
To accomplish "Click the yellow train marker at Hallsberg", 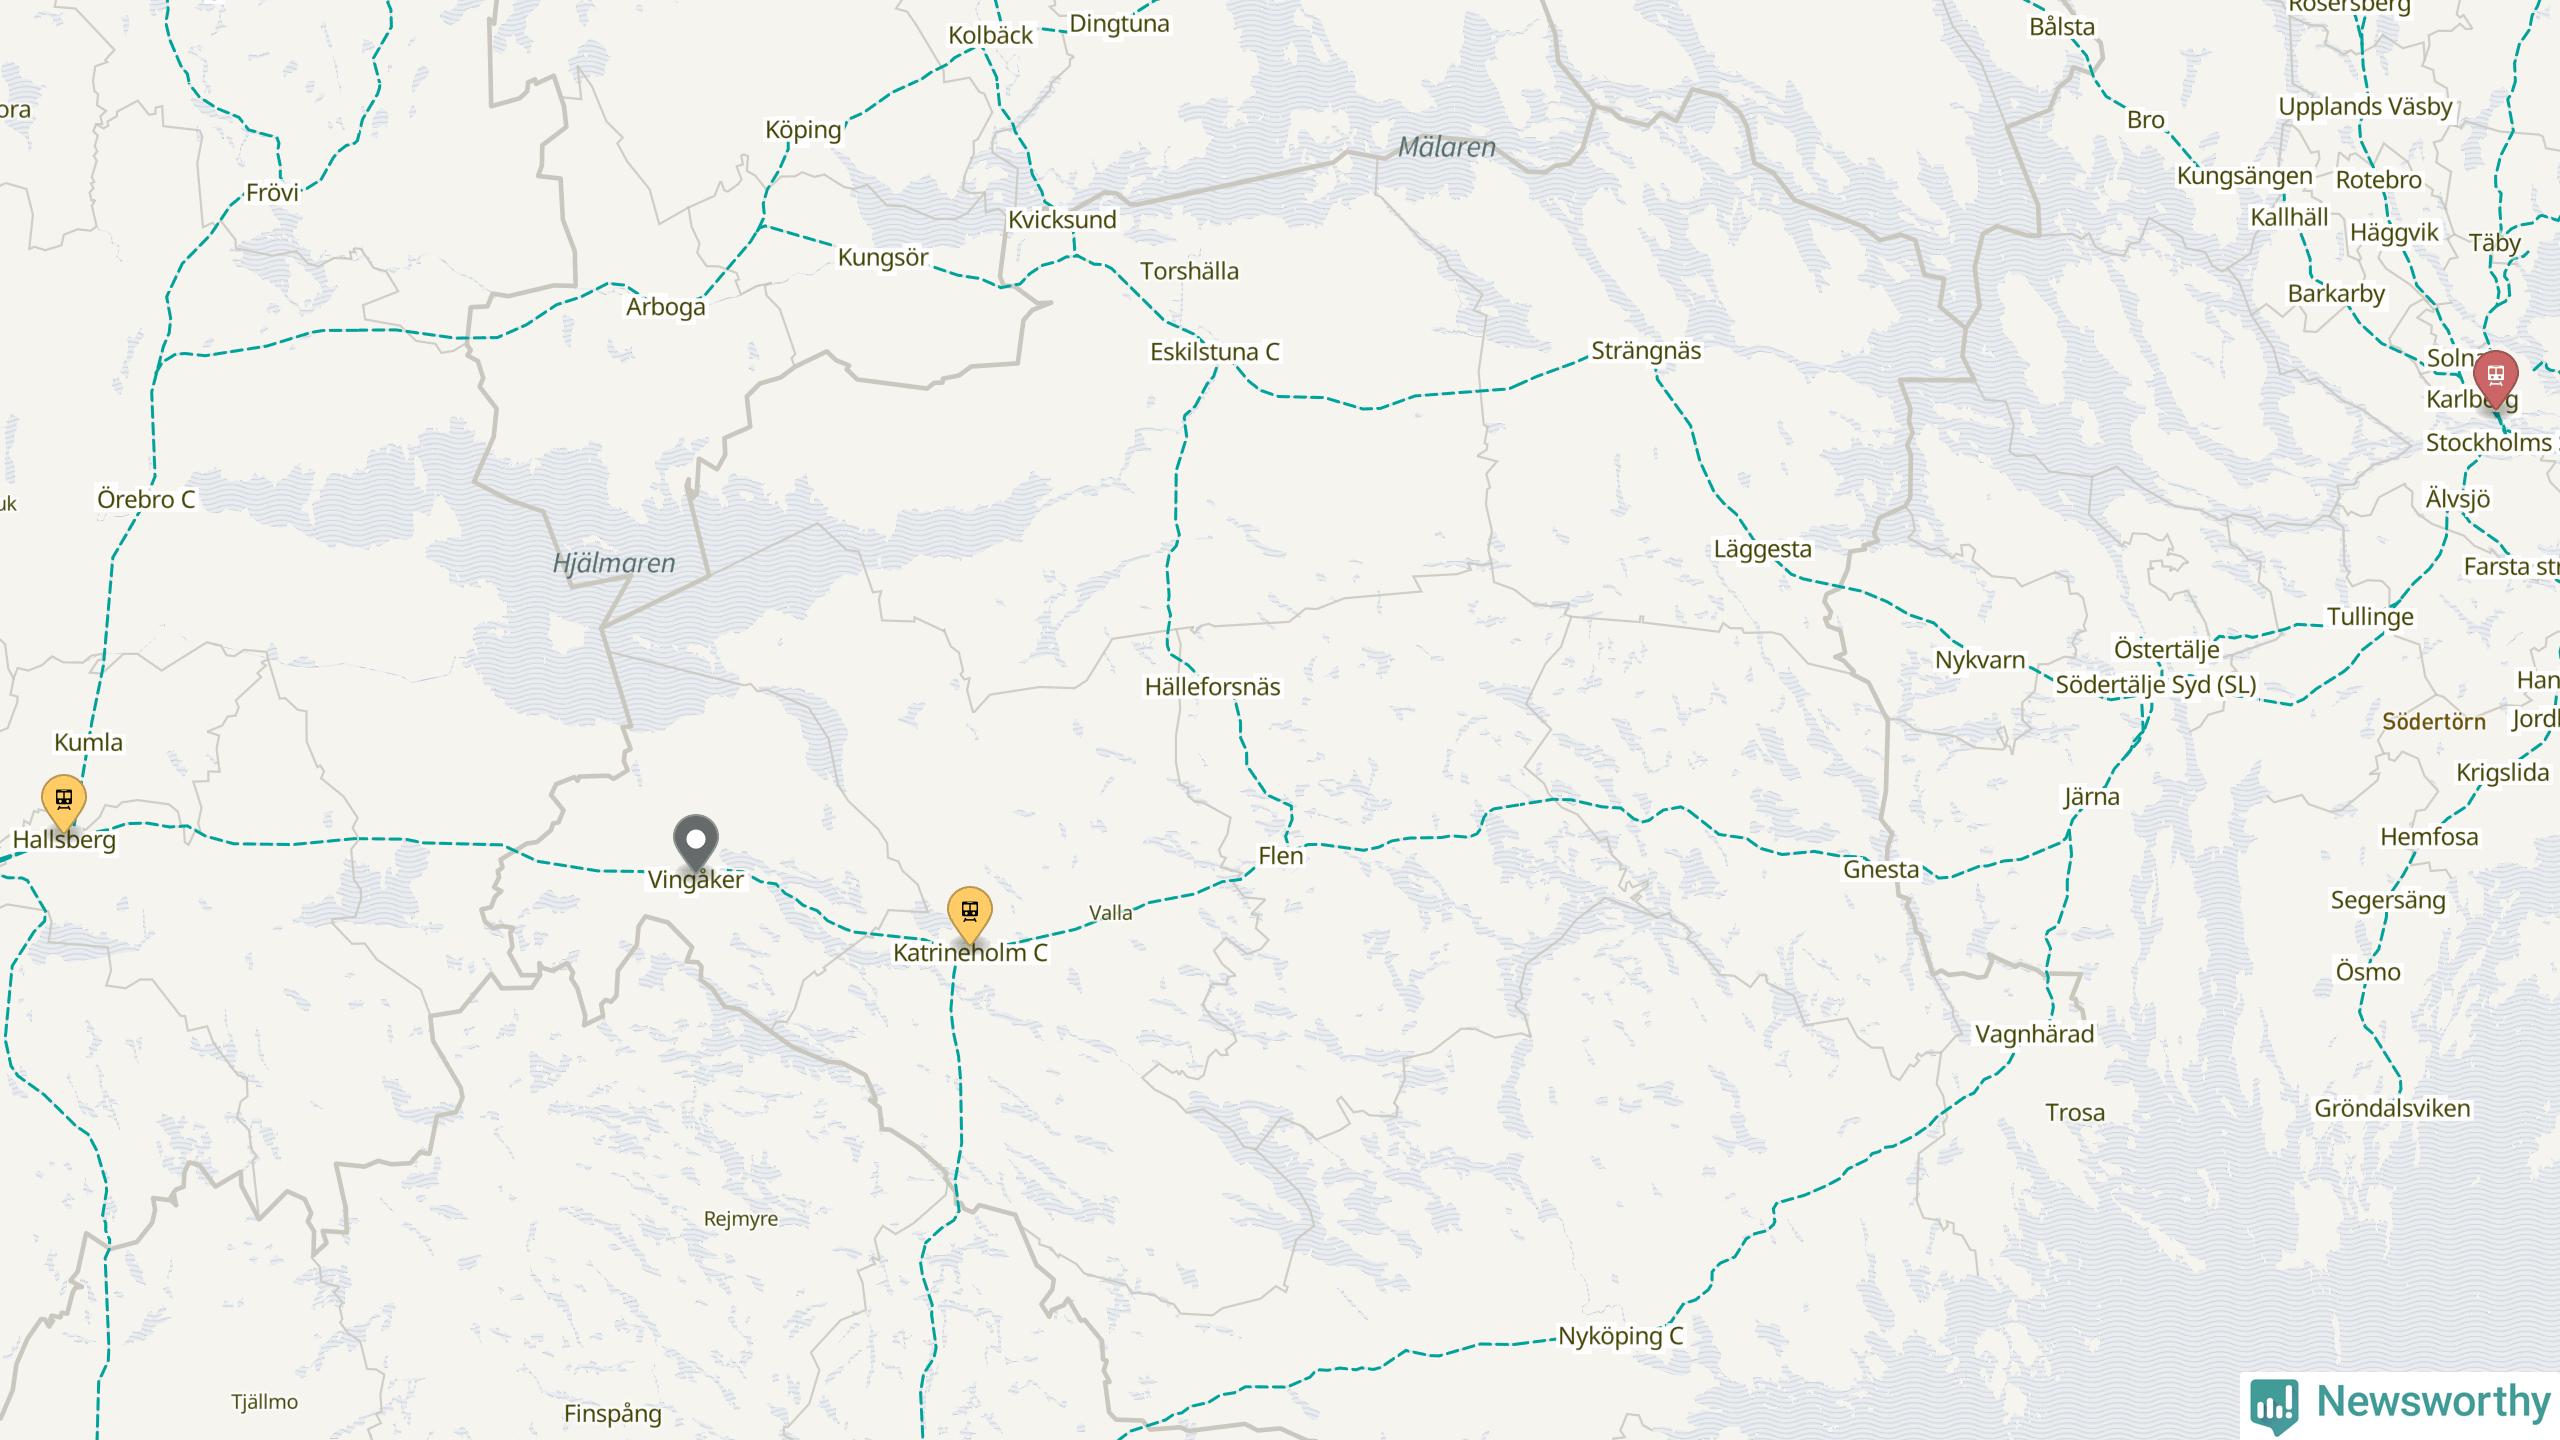I will click(64, 802).
